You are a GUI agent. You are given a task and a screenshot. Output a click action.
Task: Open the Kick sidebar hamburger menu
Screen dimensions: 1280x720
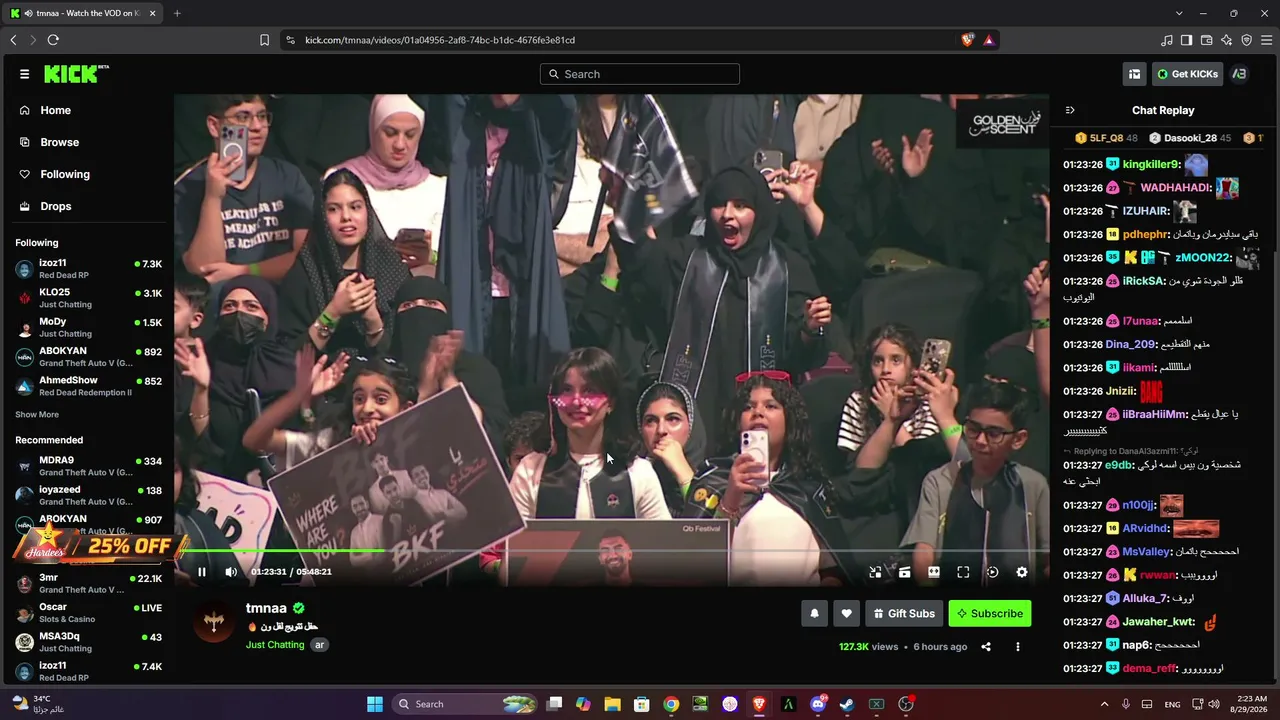tap(24, 74)
